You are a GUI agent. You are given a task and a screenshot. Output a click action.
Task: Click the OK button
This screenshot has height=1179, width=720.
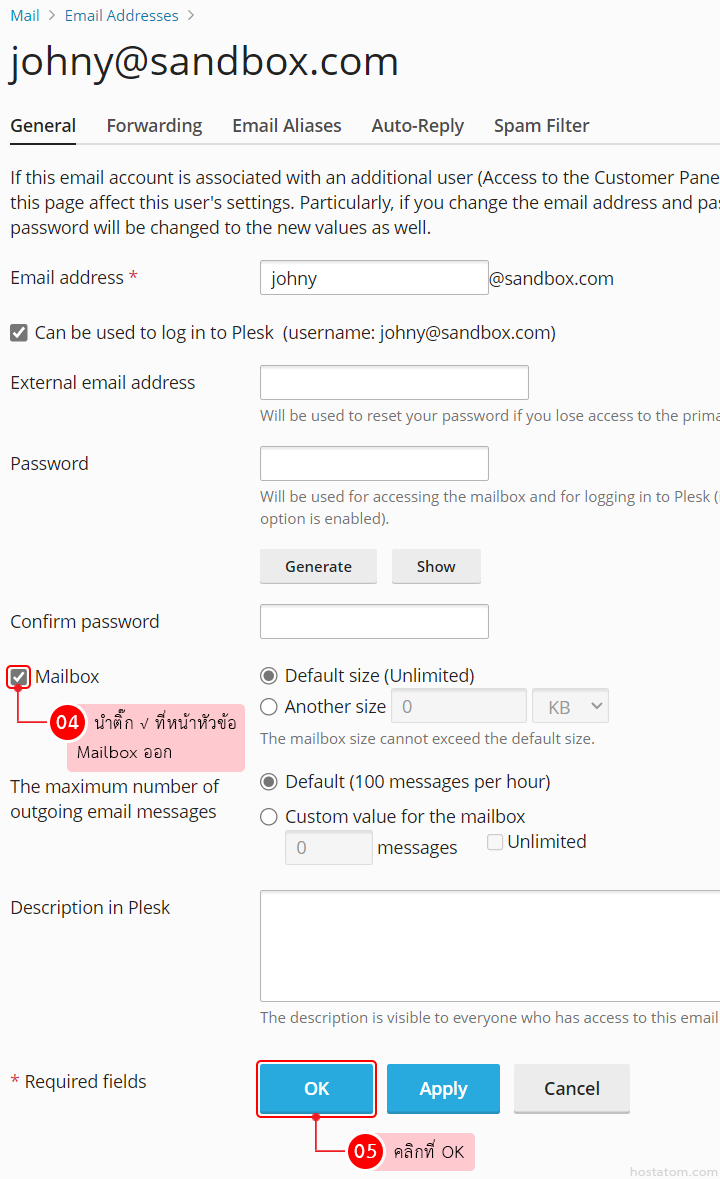(317, 1089)
